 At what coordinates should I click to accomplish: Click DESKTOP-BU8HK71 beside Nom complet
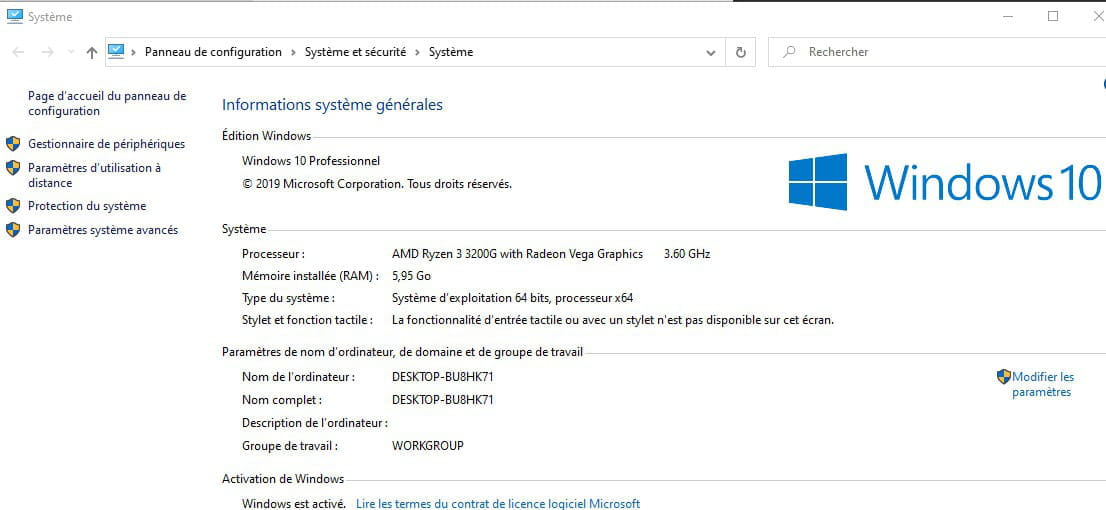tap(443, 400)
